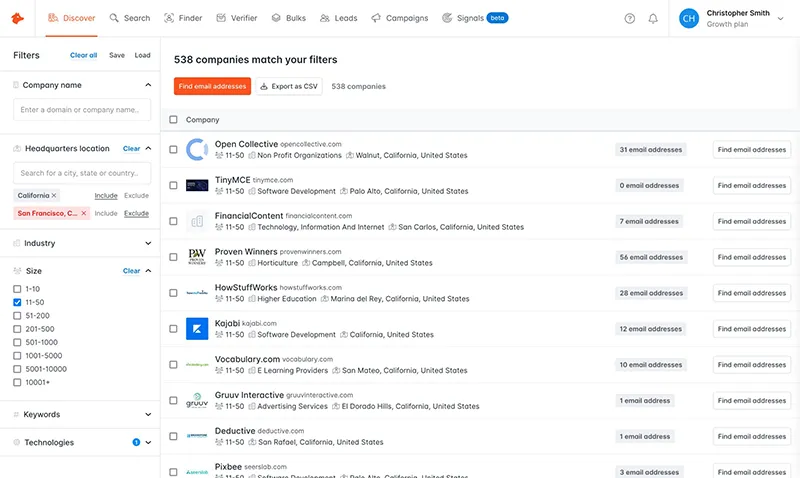
Task: Click the FinancialContent placeholder logo
Action: coord(197,221)
